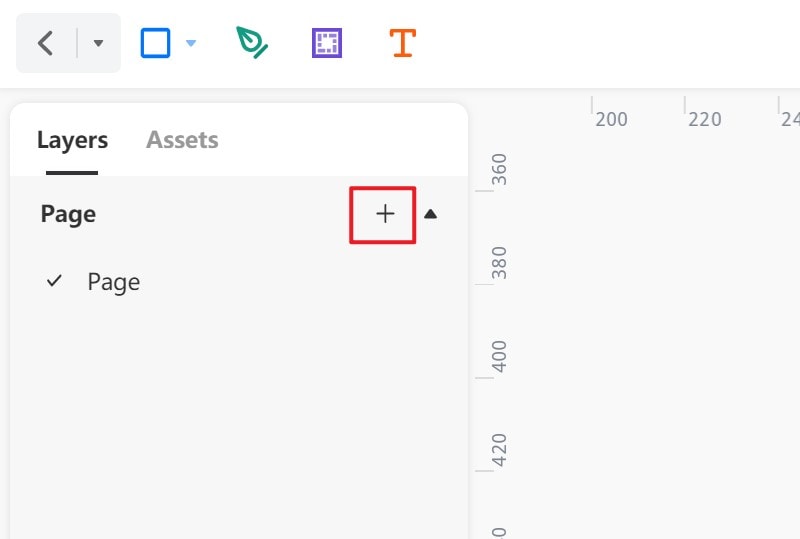Click the 420 mark on vertical ruler
Image resolution: width=800 pixels, height=539 pixels.
(x=498, y=450)
